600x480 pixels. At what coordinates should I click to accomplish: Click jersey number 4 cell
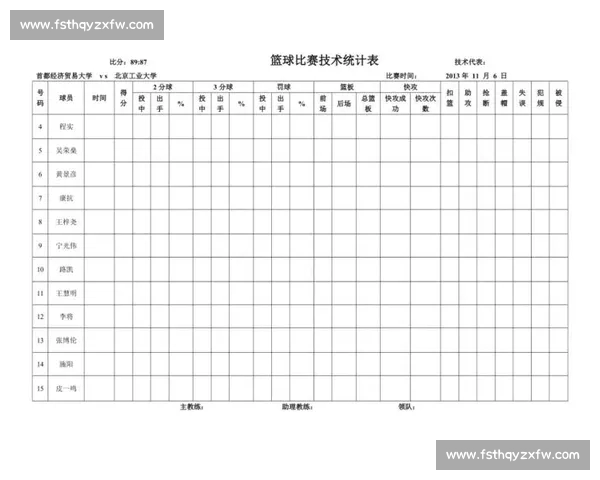[40, 127]
